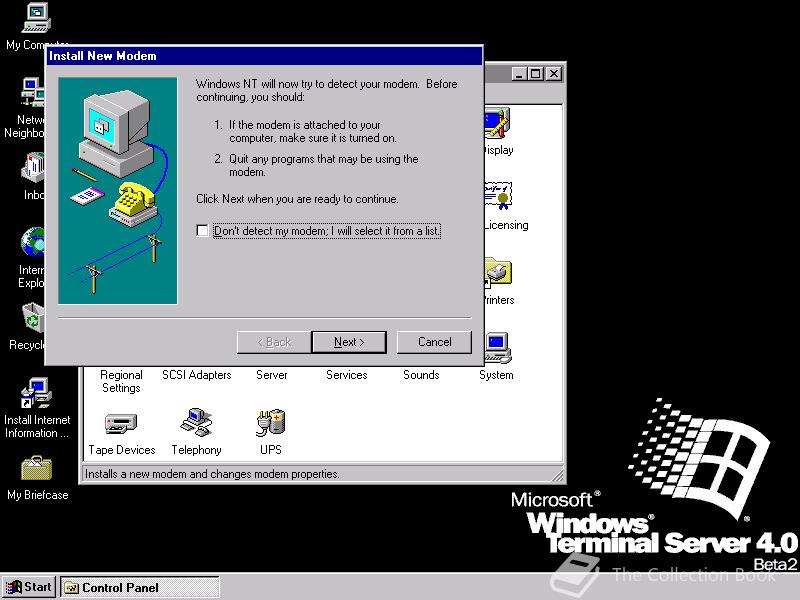Click the Install New Modem title bar
Image resolution: width=800 pixels, height=600 pixels.
click(264, 56)
